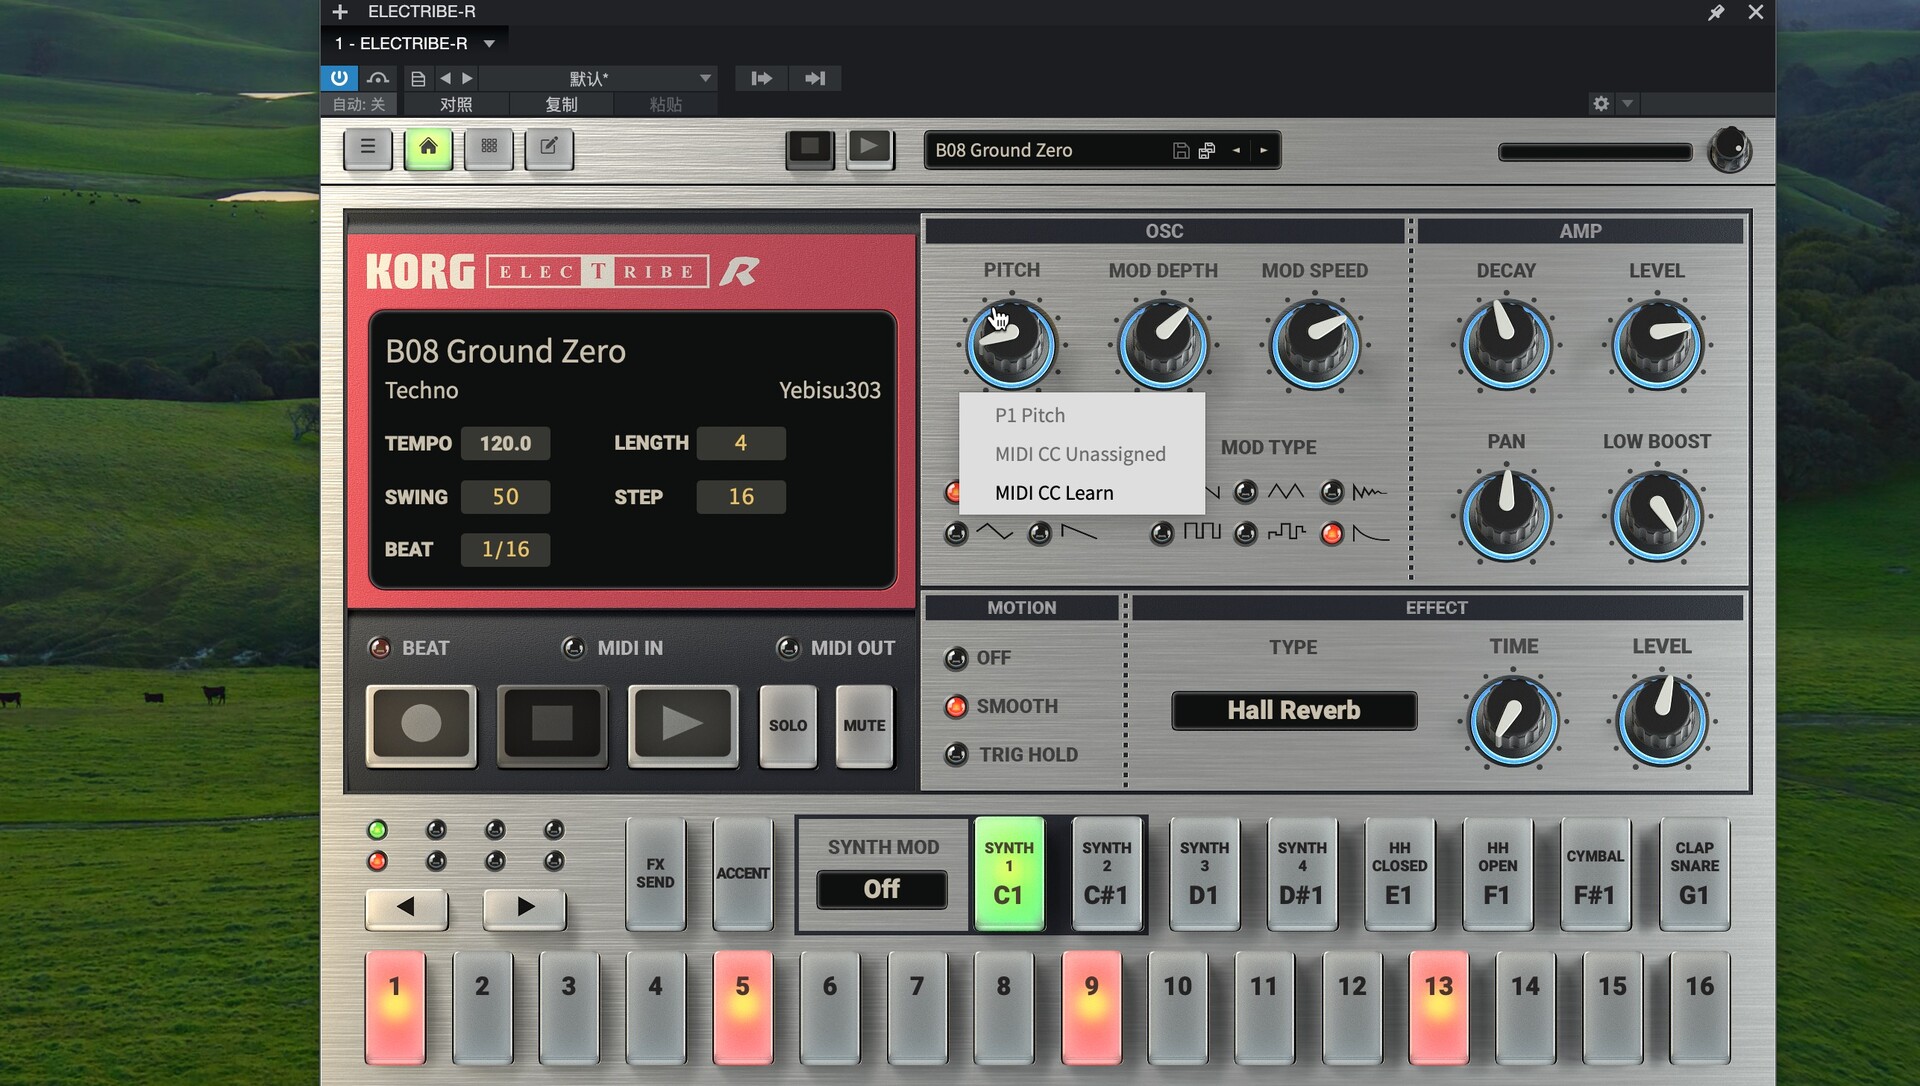Toggle the MUTE button
The width and height of the screenshot is (1920, 1086).
pos(864,725)
